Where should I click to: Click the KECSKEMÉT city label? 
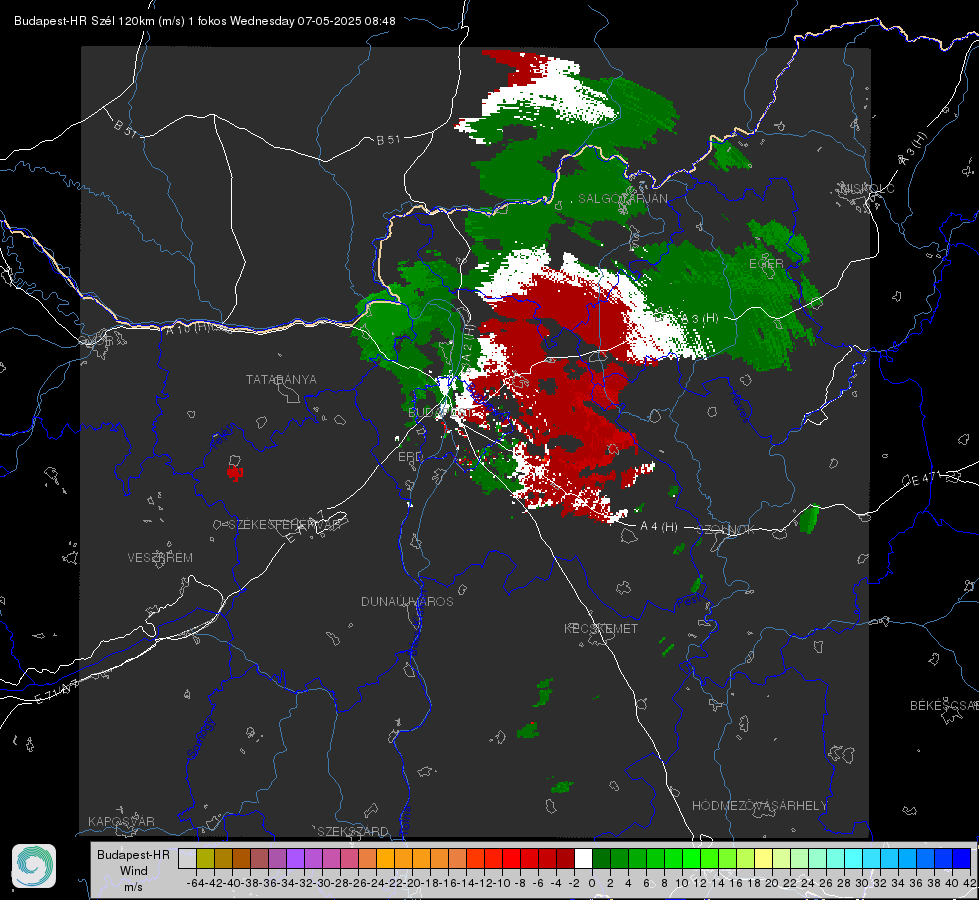point(601,629)
